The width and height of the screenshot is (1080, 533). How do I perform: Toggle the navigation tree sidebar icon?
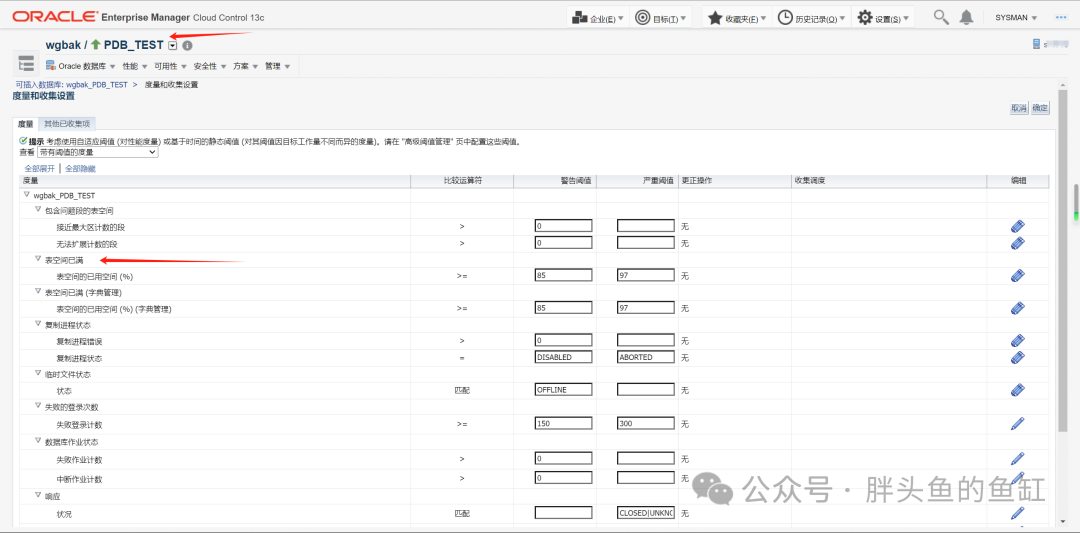[x=26, y=64]
